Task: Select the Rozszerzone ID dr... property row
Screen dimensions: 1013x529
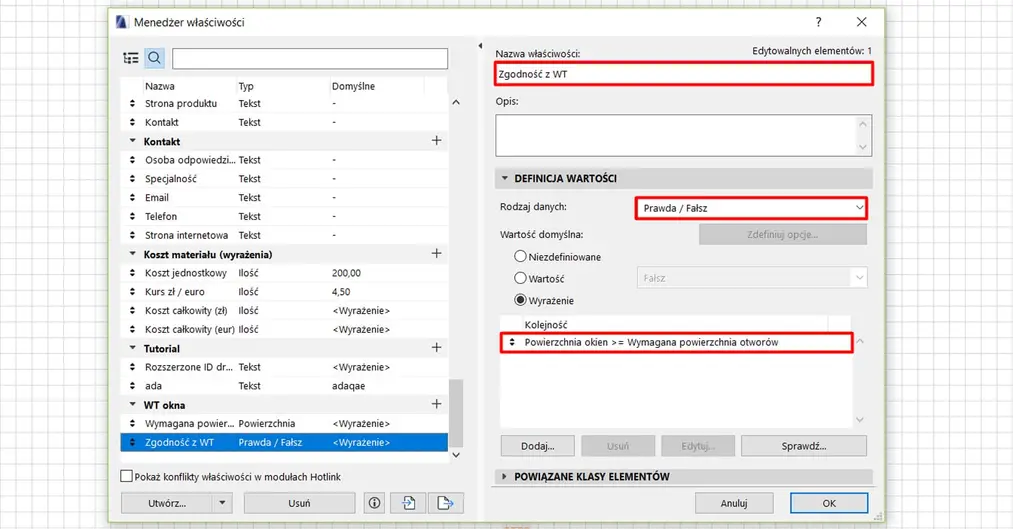Action: [x=284, y=367]
